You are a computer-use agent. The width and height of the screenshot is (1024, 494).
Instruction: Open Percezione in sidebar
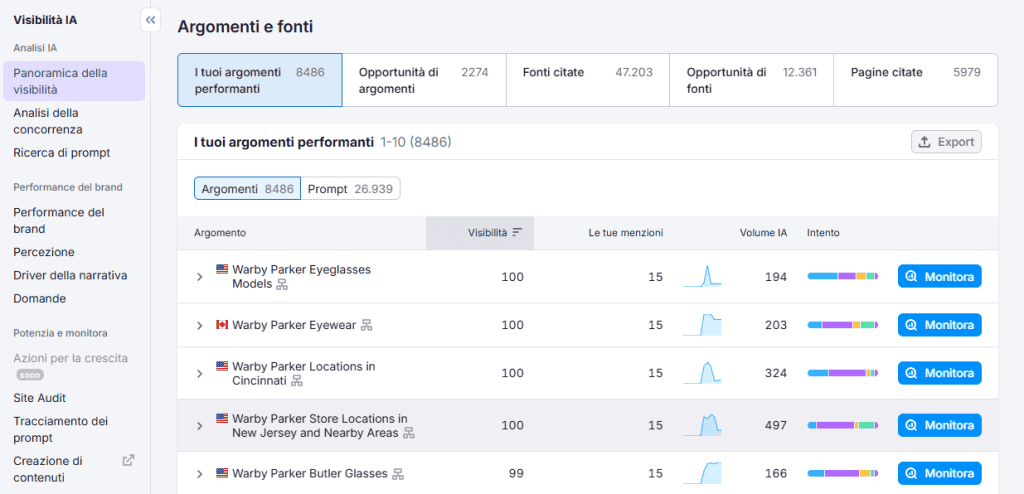pos(44,252)
